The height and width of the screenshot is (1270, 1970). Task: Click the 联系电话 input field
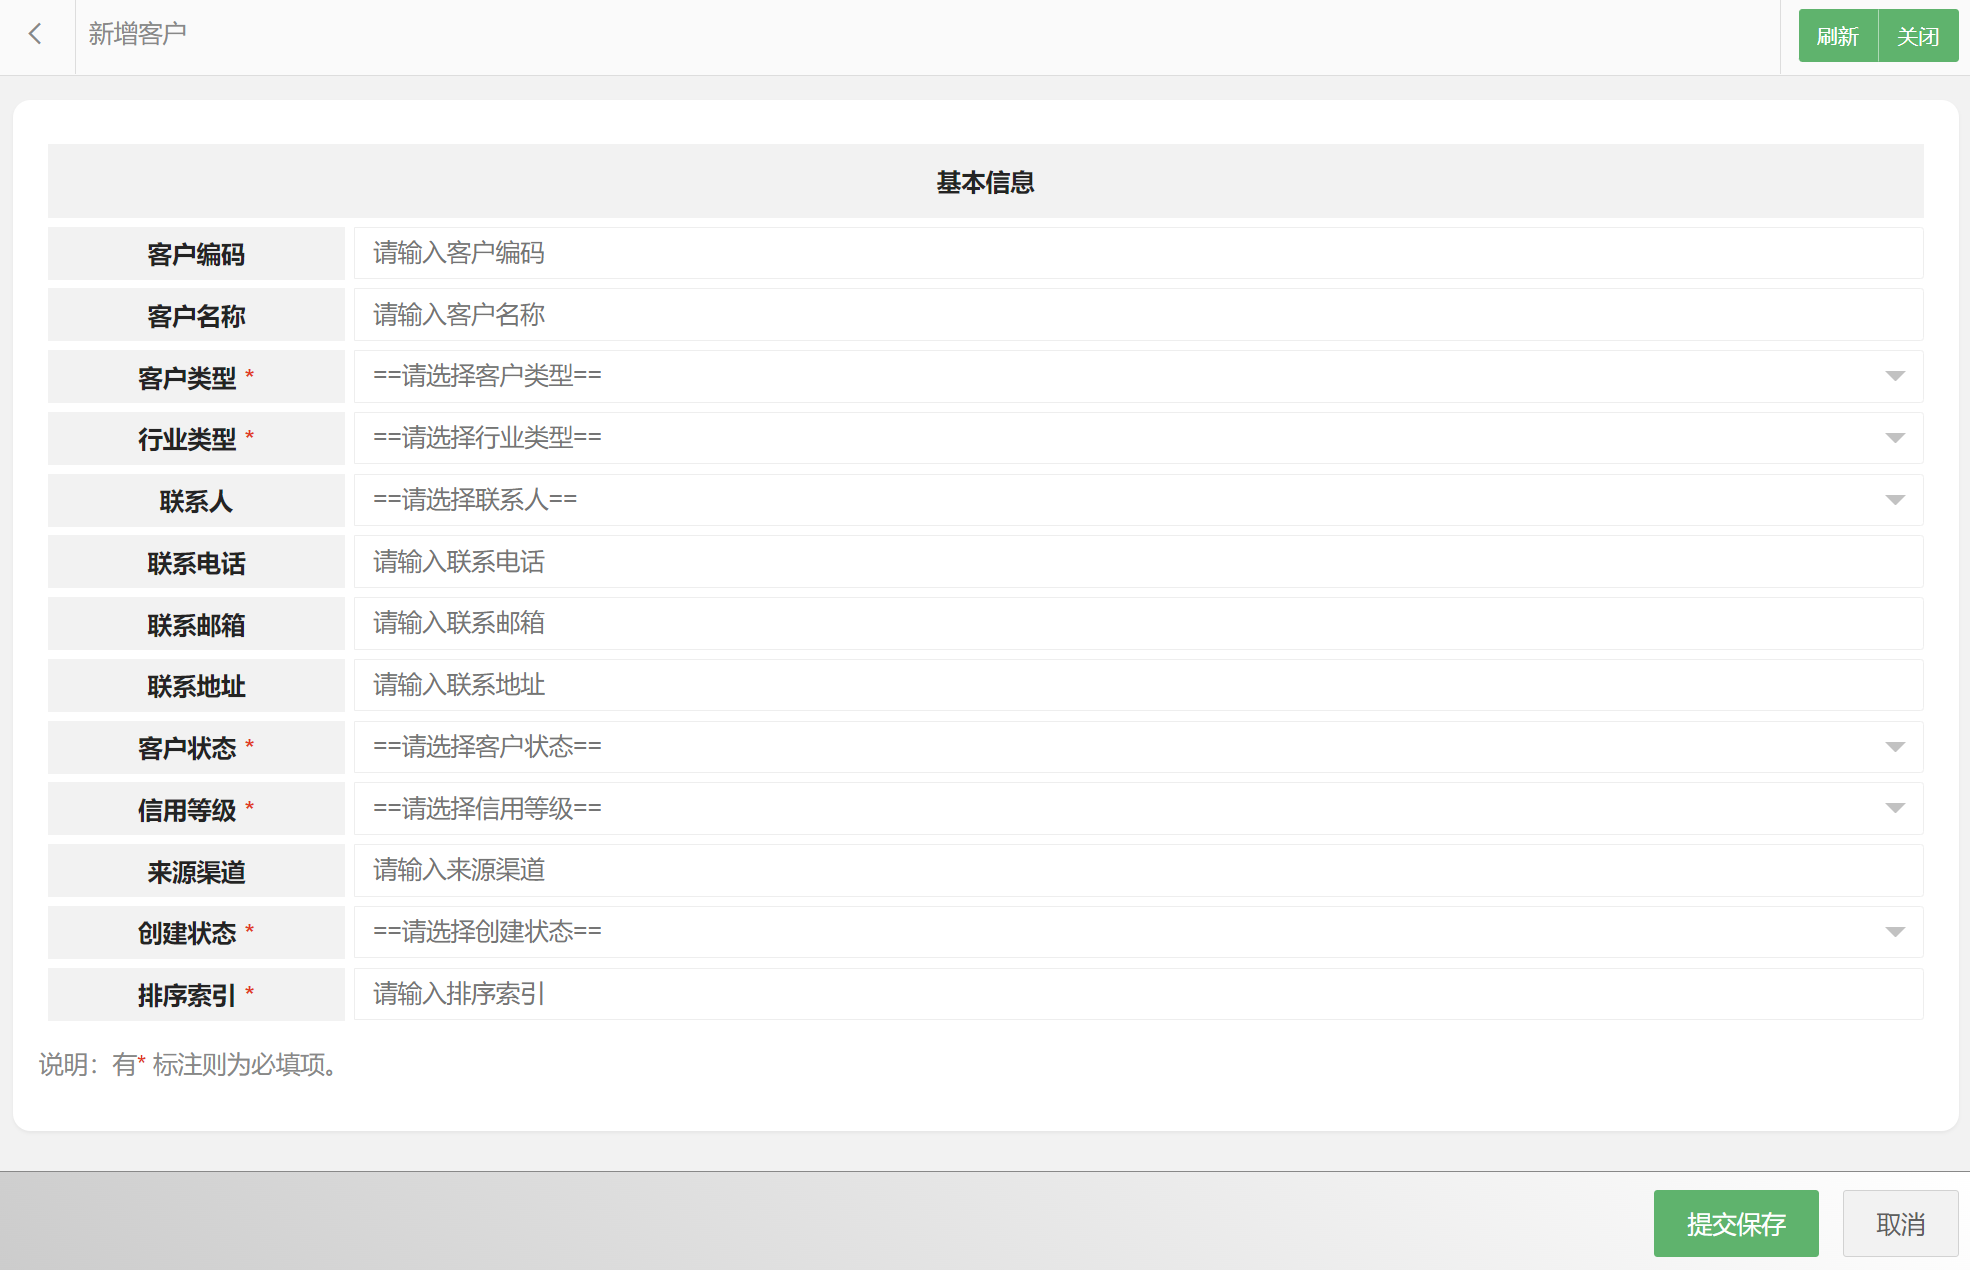[1137, 562]
